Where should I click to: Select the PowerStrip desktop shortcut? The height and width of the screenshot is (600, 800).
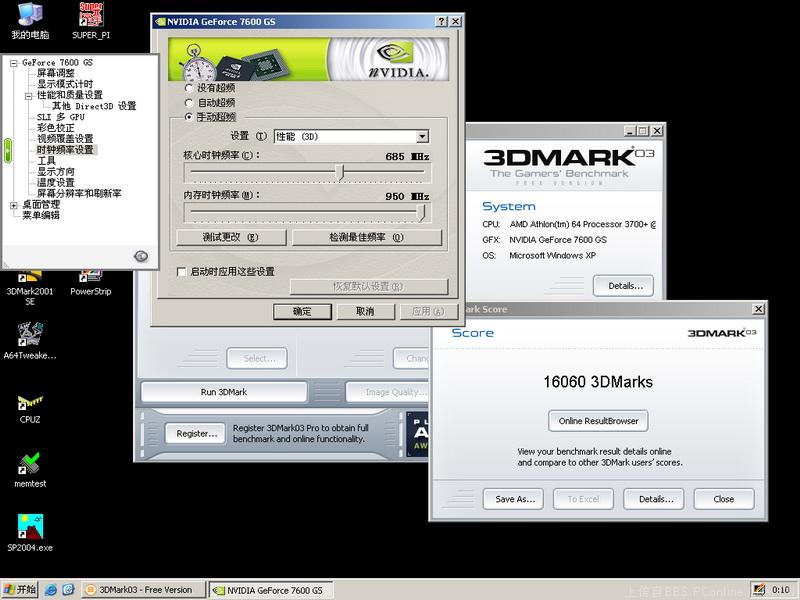point(91,284)
